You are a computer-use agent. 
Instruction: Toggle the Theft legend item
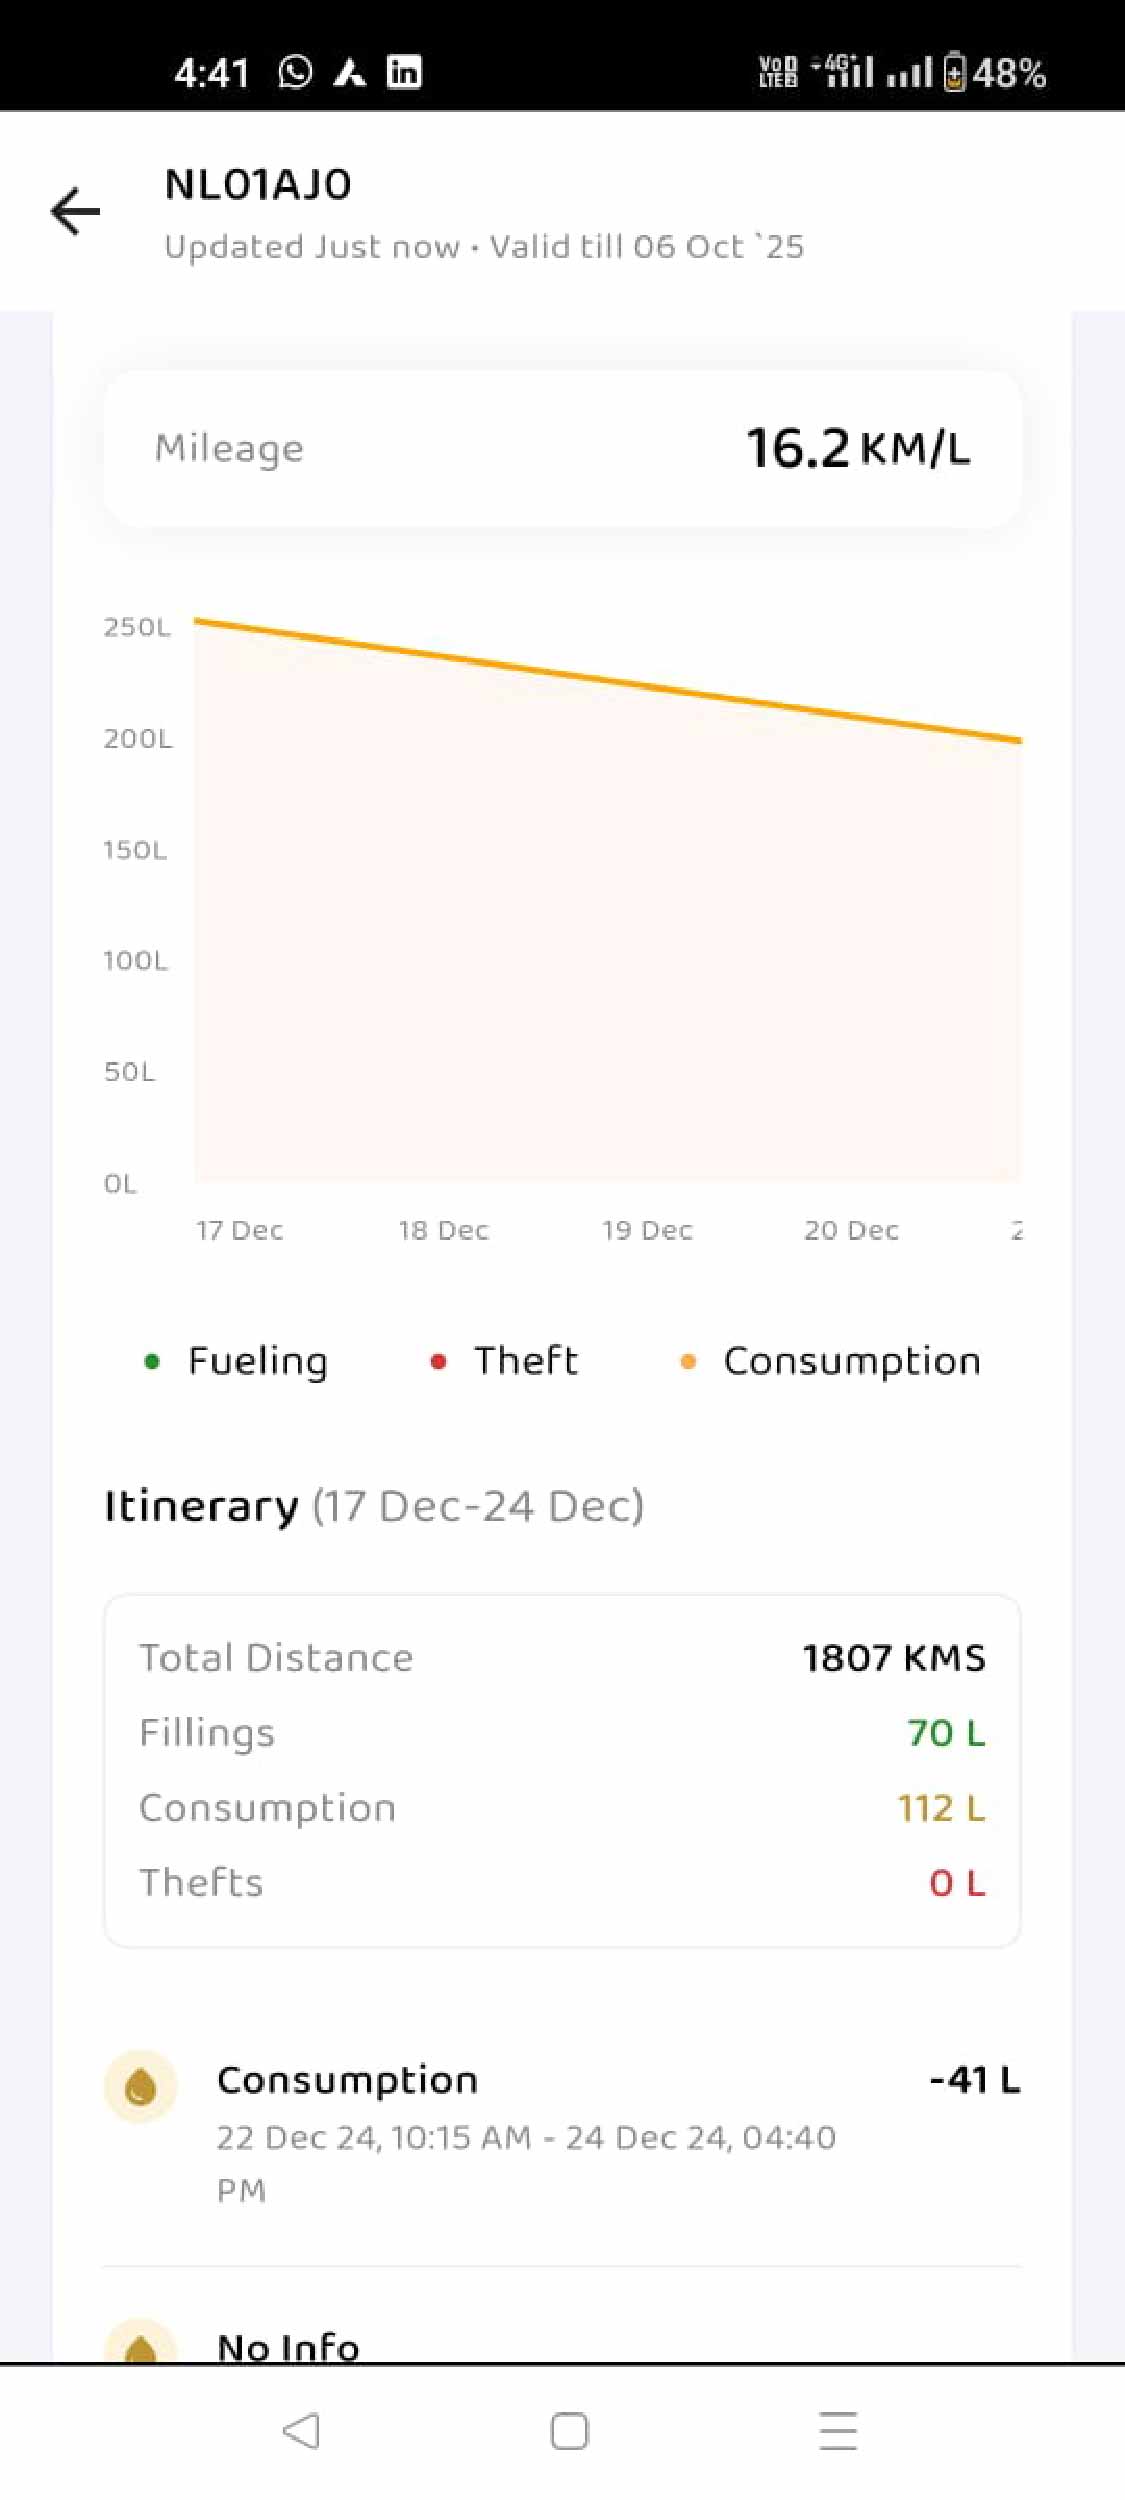(x=504, y=1361)
